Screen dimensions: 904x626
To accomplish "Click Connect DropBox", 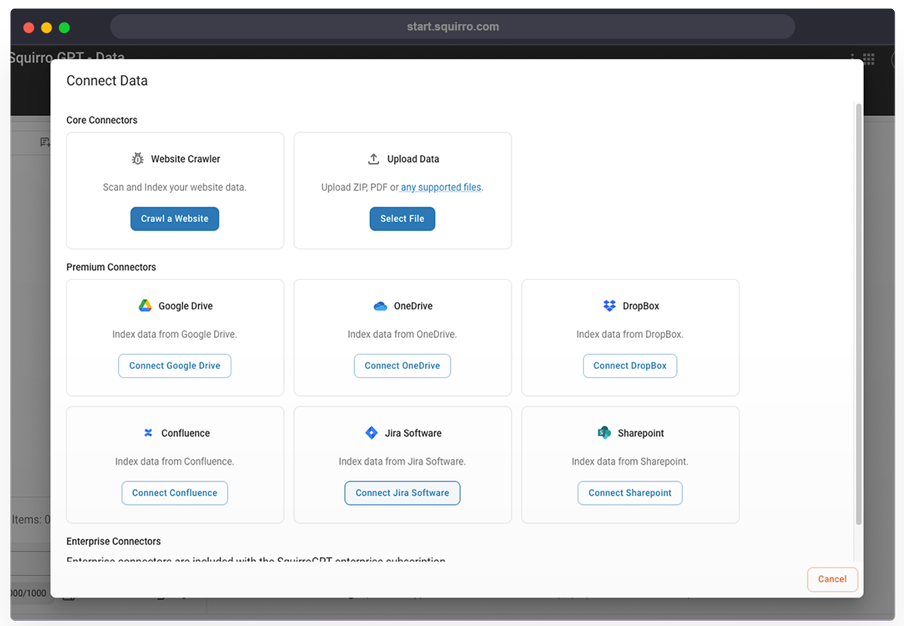I will 630,365.
